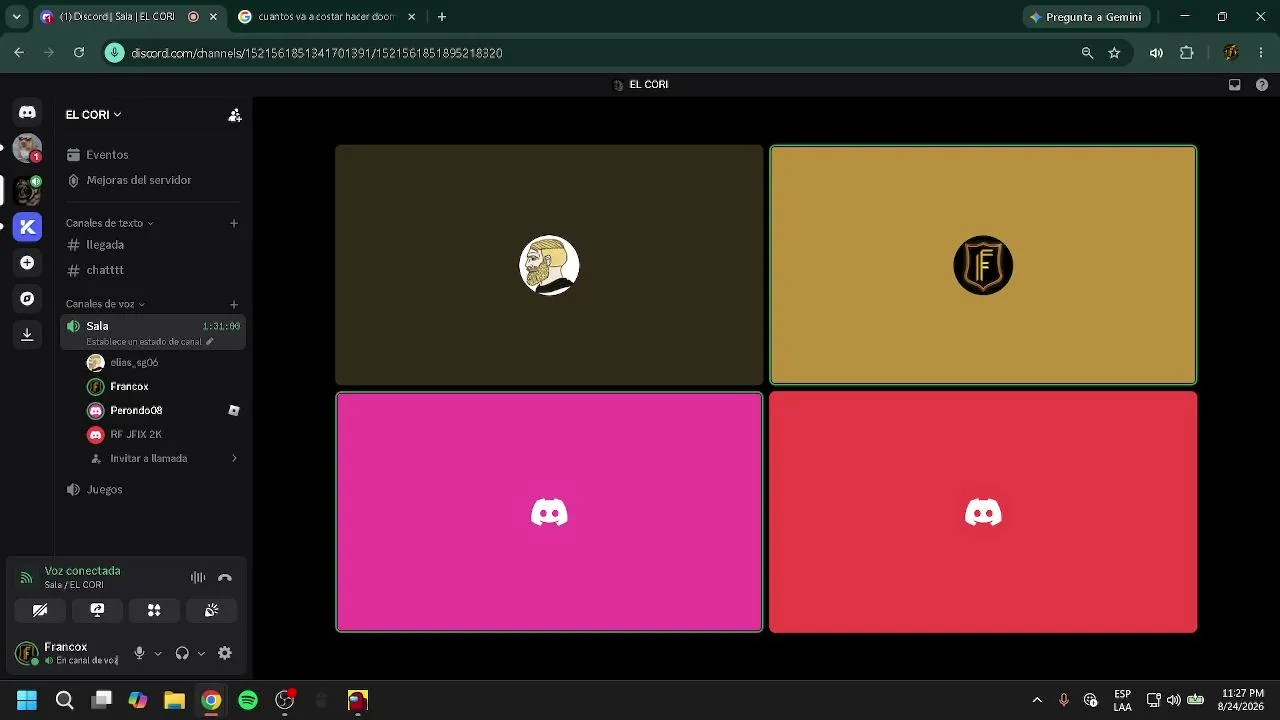Create a new voice channel plus icon
Viewport: 1280px width, 720px height.
(234, 304)
